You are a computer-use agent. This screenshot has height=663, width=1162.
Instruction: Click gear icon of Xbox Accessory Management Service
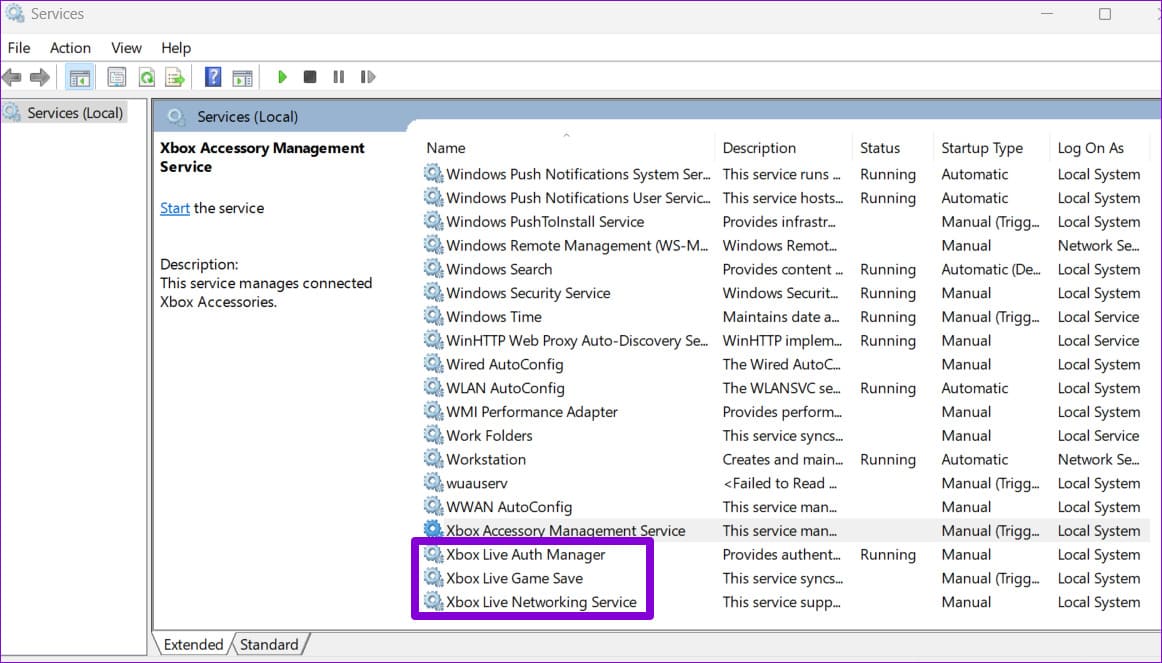[x=434, y=530]
